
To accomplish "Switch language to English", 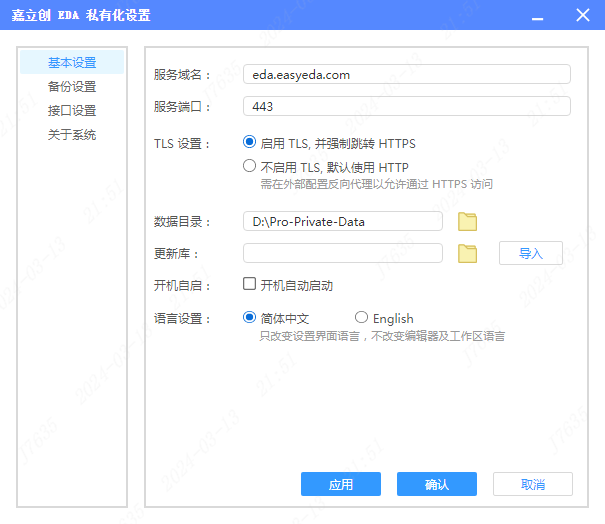I will pos(361,317).
